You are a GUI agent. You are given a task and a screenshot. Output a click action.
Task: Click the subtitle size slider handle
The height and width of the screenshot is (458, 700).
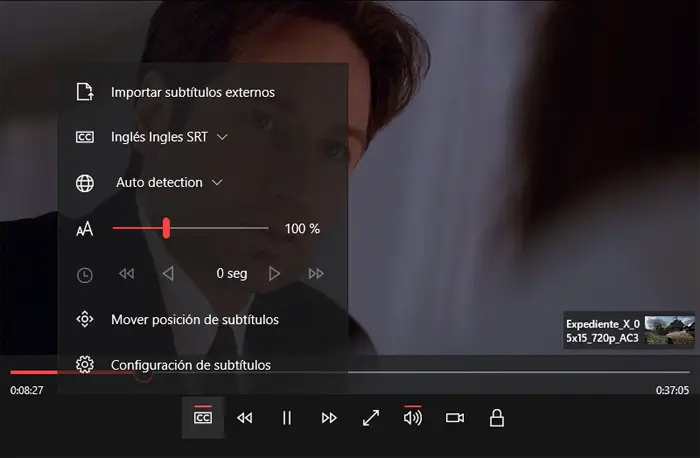point(166,228)
